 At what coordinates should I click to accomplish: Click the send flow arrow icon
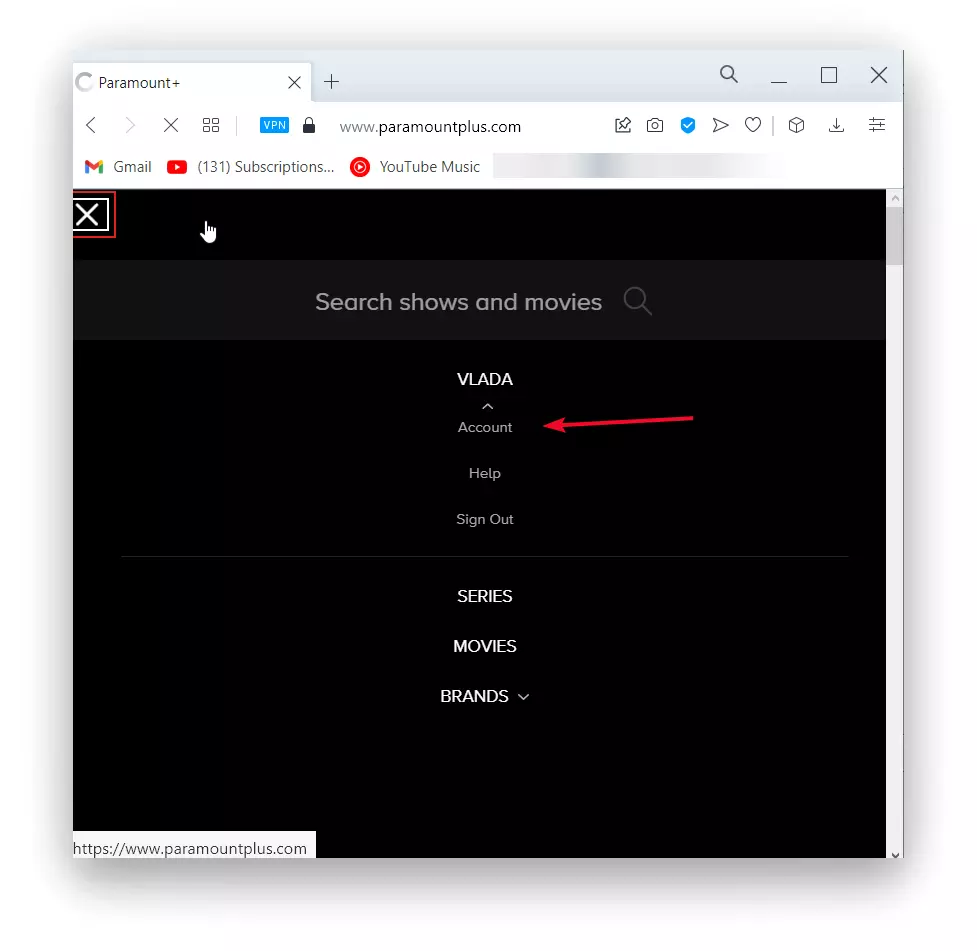pos(720,125)
